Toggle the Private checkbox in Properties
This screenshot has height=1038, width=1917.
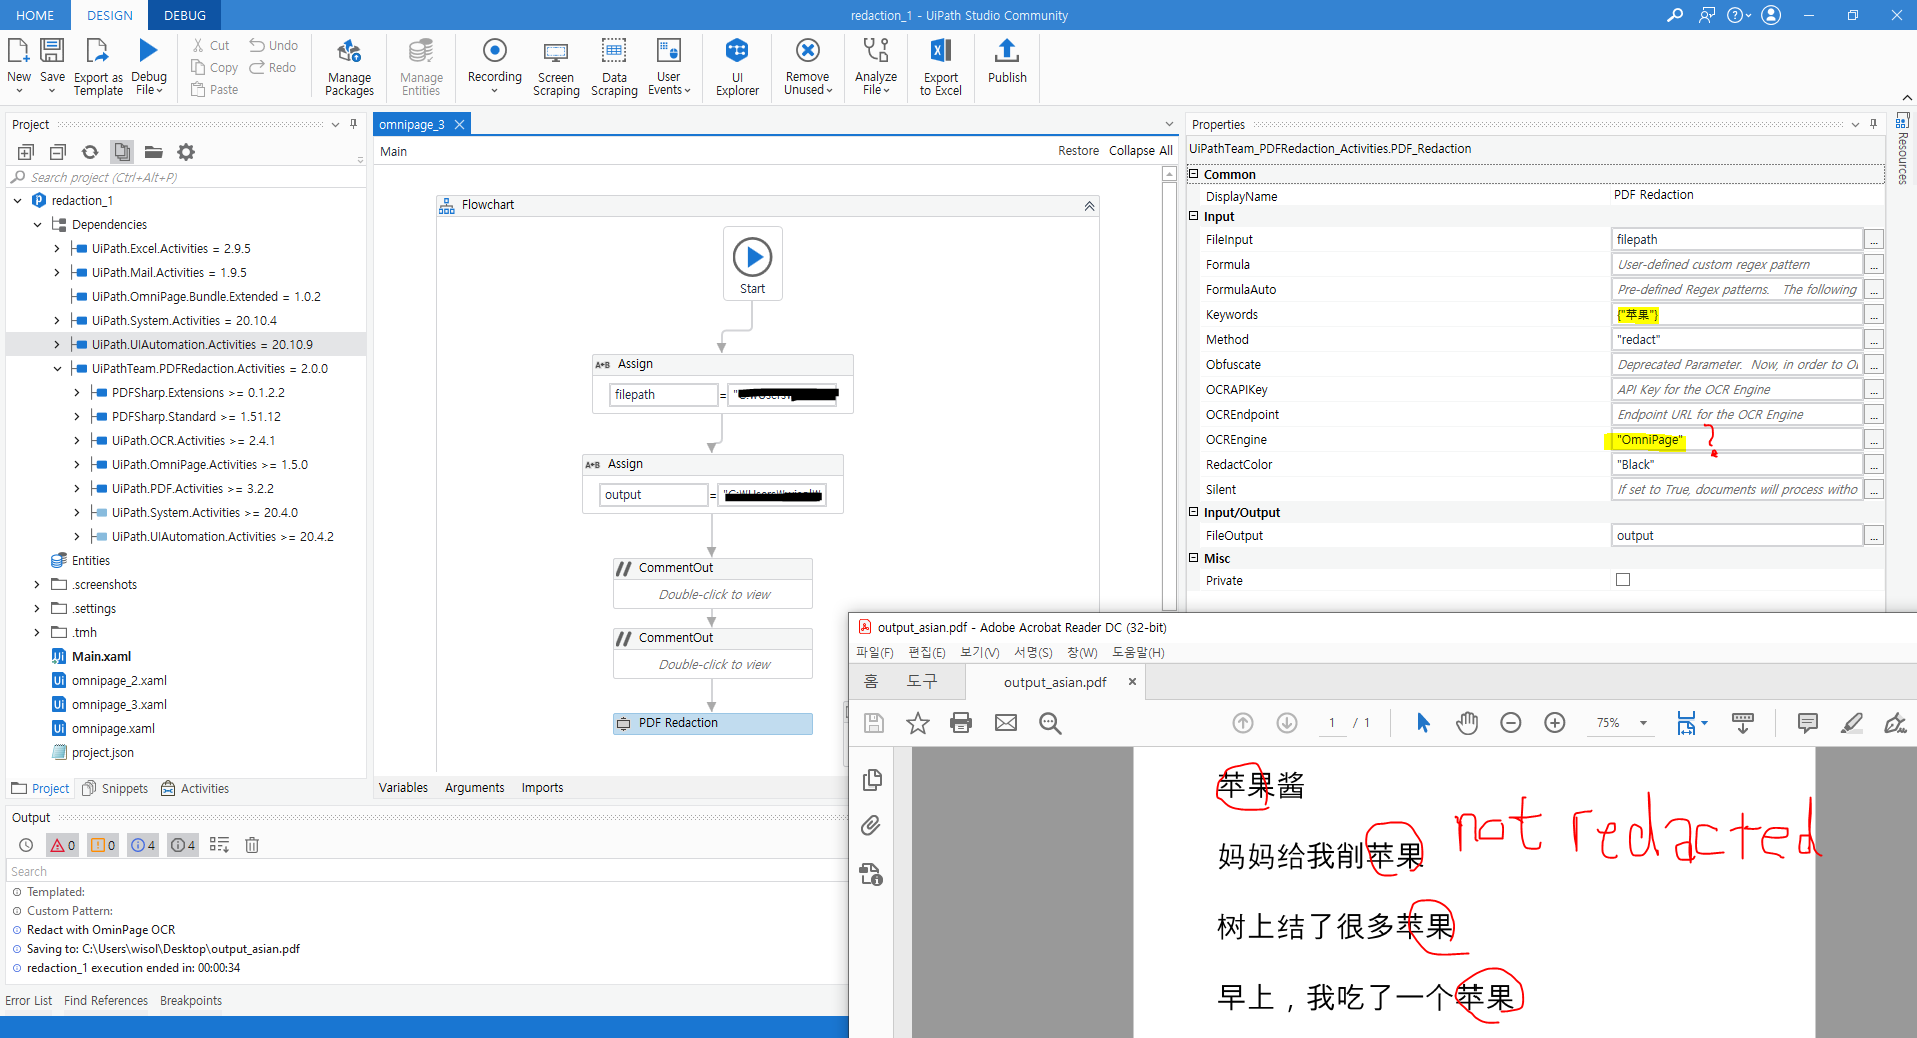tap(1622, 580)
